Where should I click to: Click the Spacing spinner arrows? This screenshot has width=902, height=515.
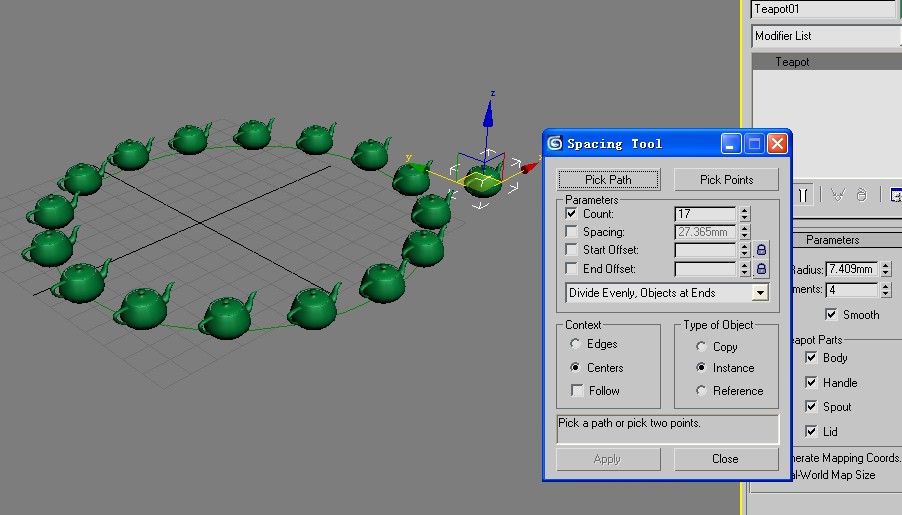point(745,231)
